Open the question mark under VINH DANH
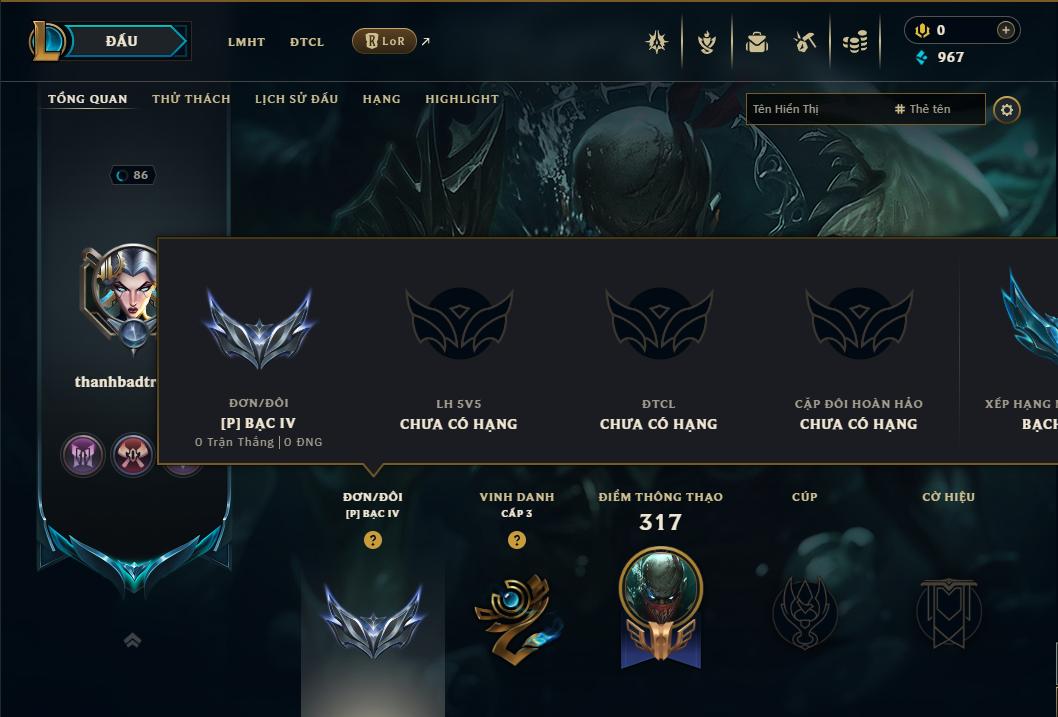This screenshot has height=717, width=1058. point(517,540)
